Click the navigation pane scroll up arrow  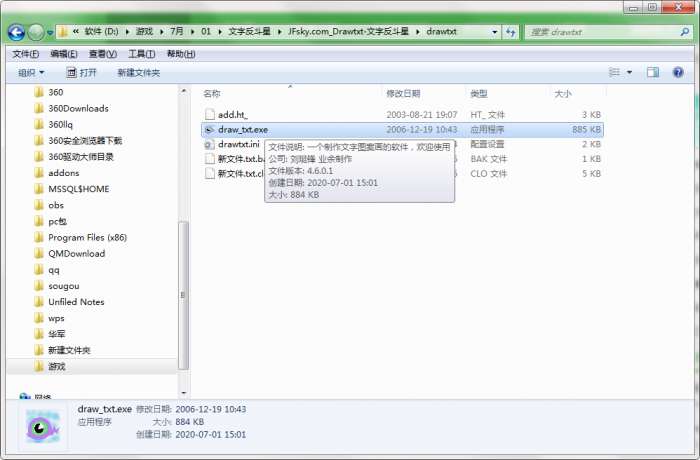click(183, 91)
